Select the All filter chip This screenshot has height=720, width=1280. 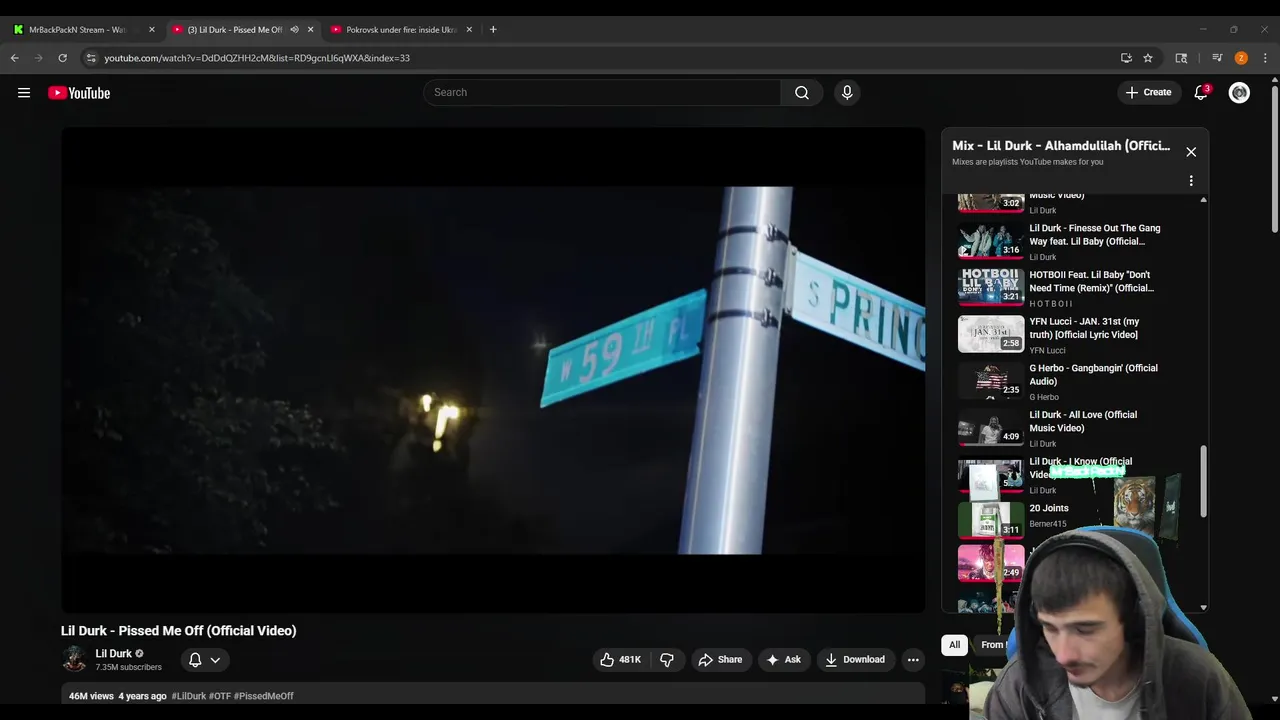pos(954,645)
